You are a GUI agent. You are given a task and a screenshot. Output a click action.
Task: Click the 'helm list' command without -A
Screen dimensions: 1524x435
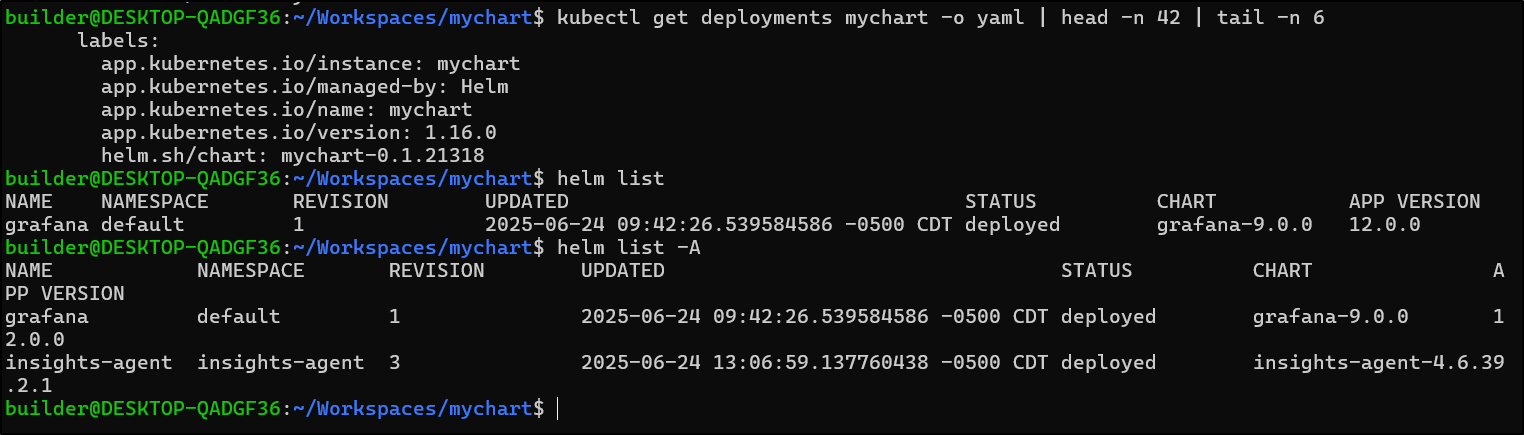click(x=610, y=178)
